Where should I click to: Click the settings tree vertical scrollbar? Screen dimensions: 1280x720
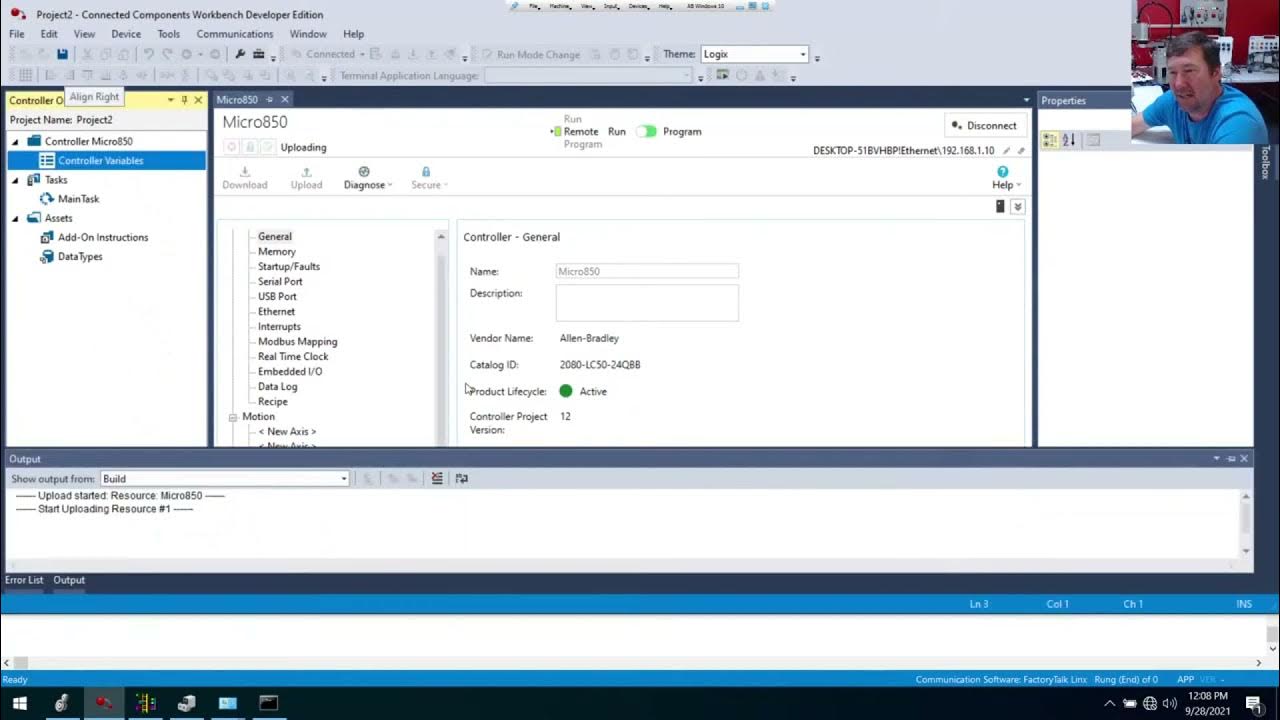441,340
